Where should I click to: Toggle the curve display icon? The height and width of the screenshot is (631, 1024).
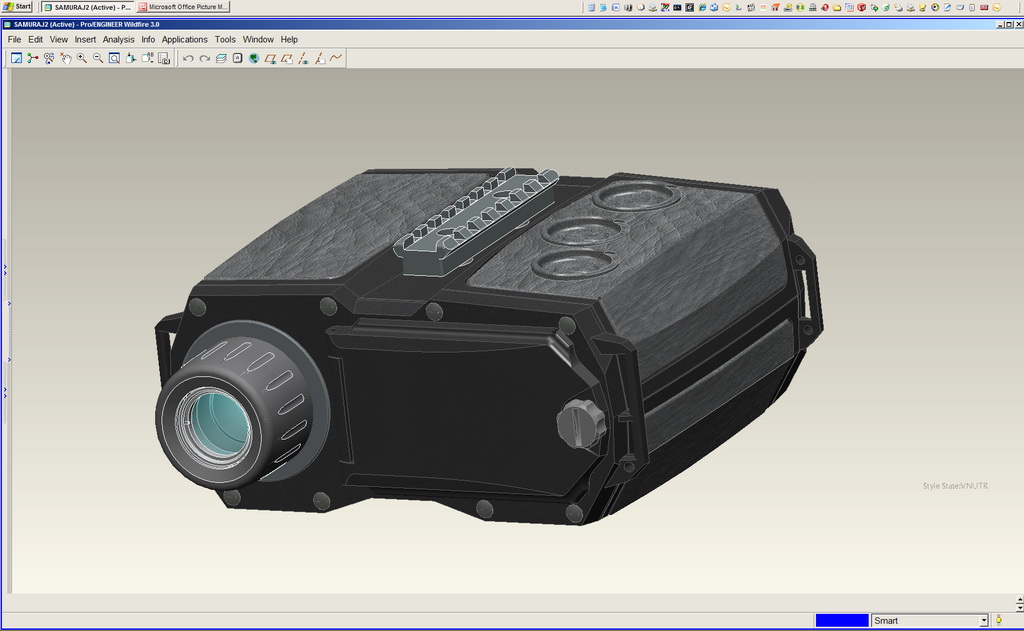point(336,58)
